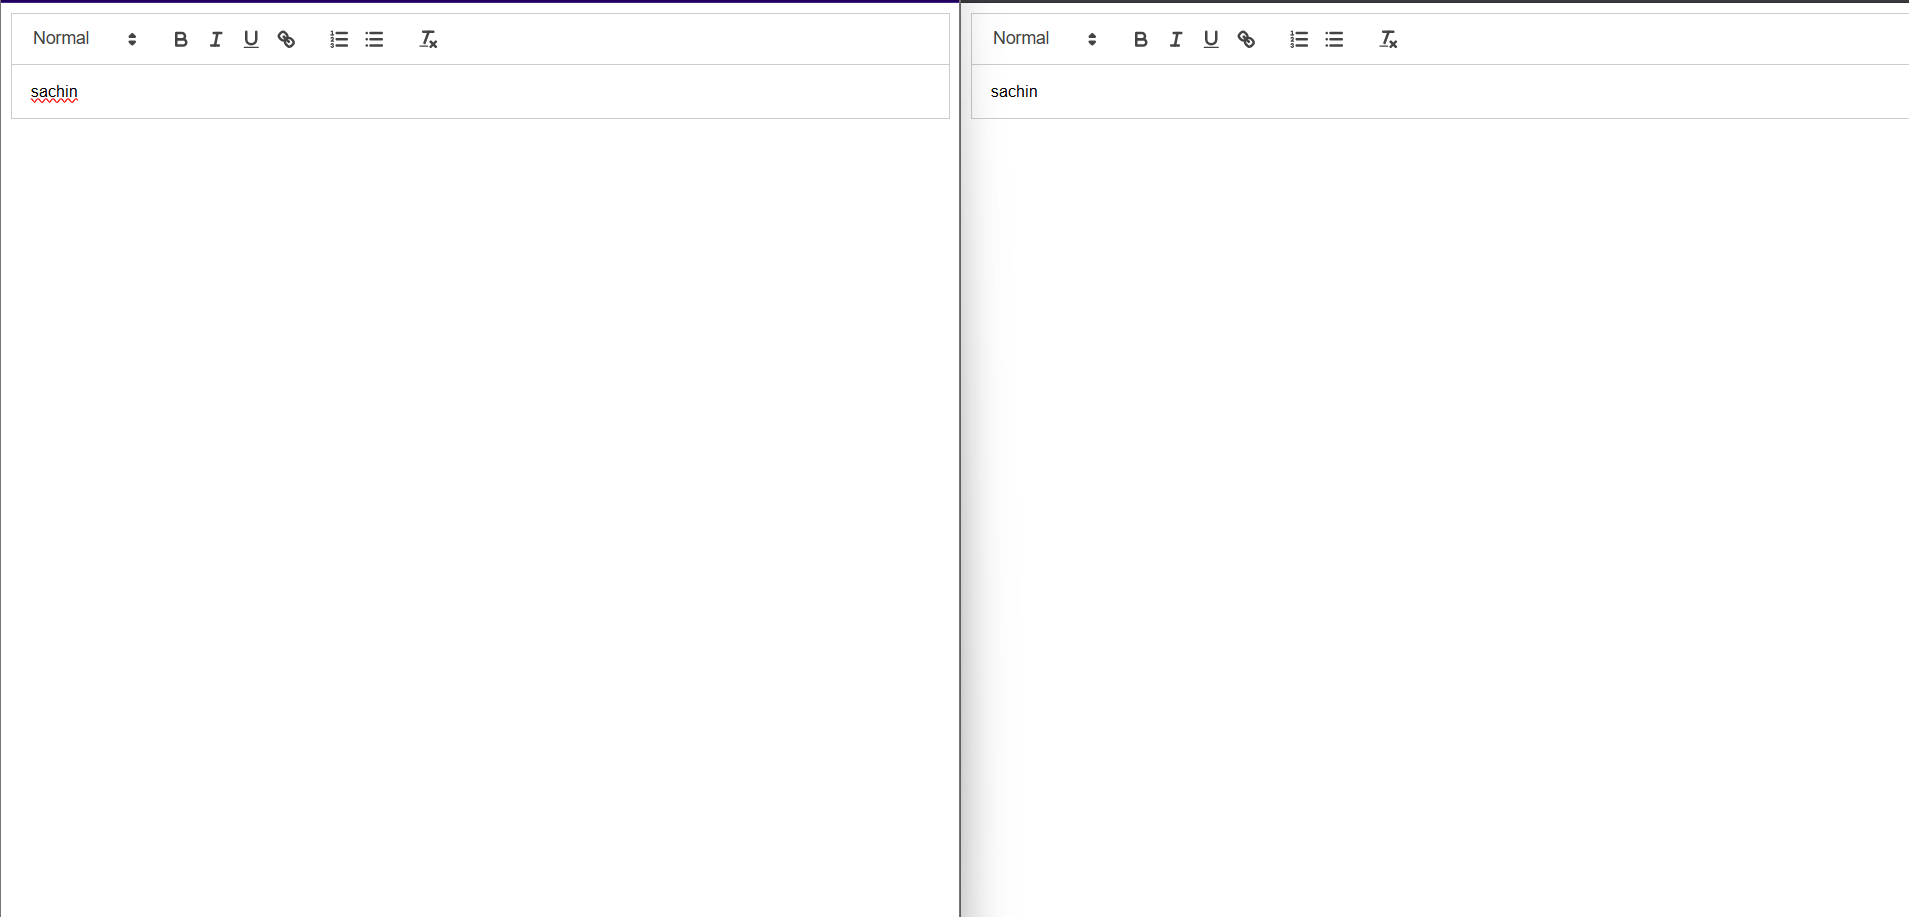
Task: Toggle Bold in the left editor toolbar
Action: point(180,39)
